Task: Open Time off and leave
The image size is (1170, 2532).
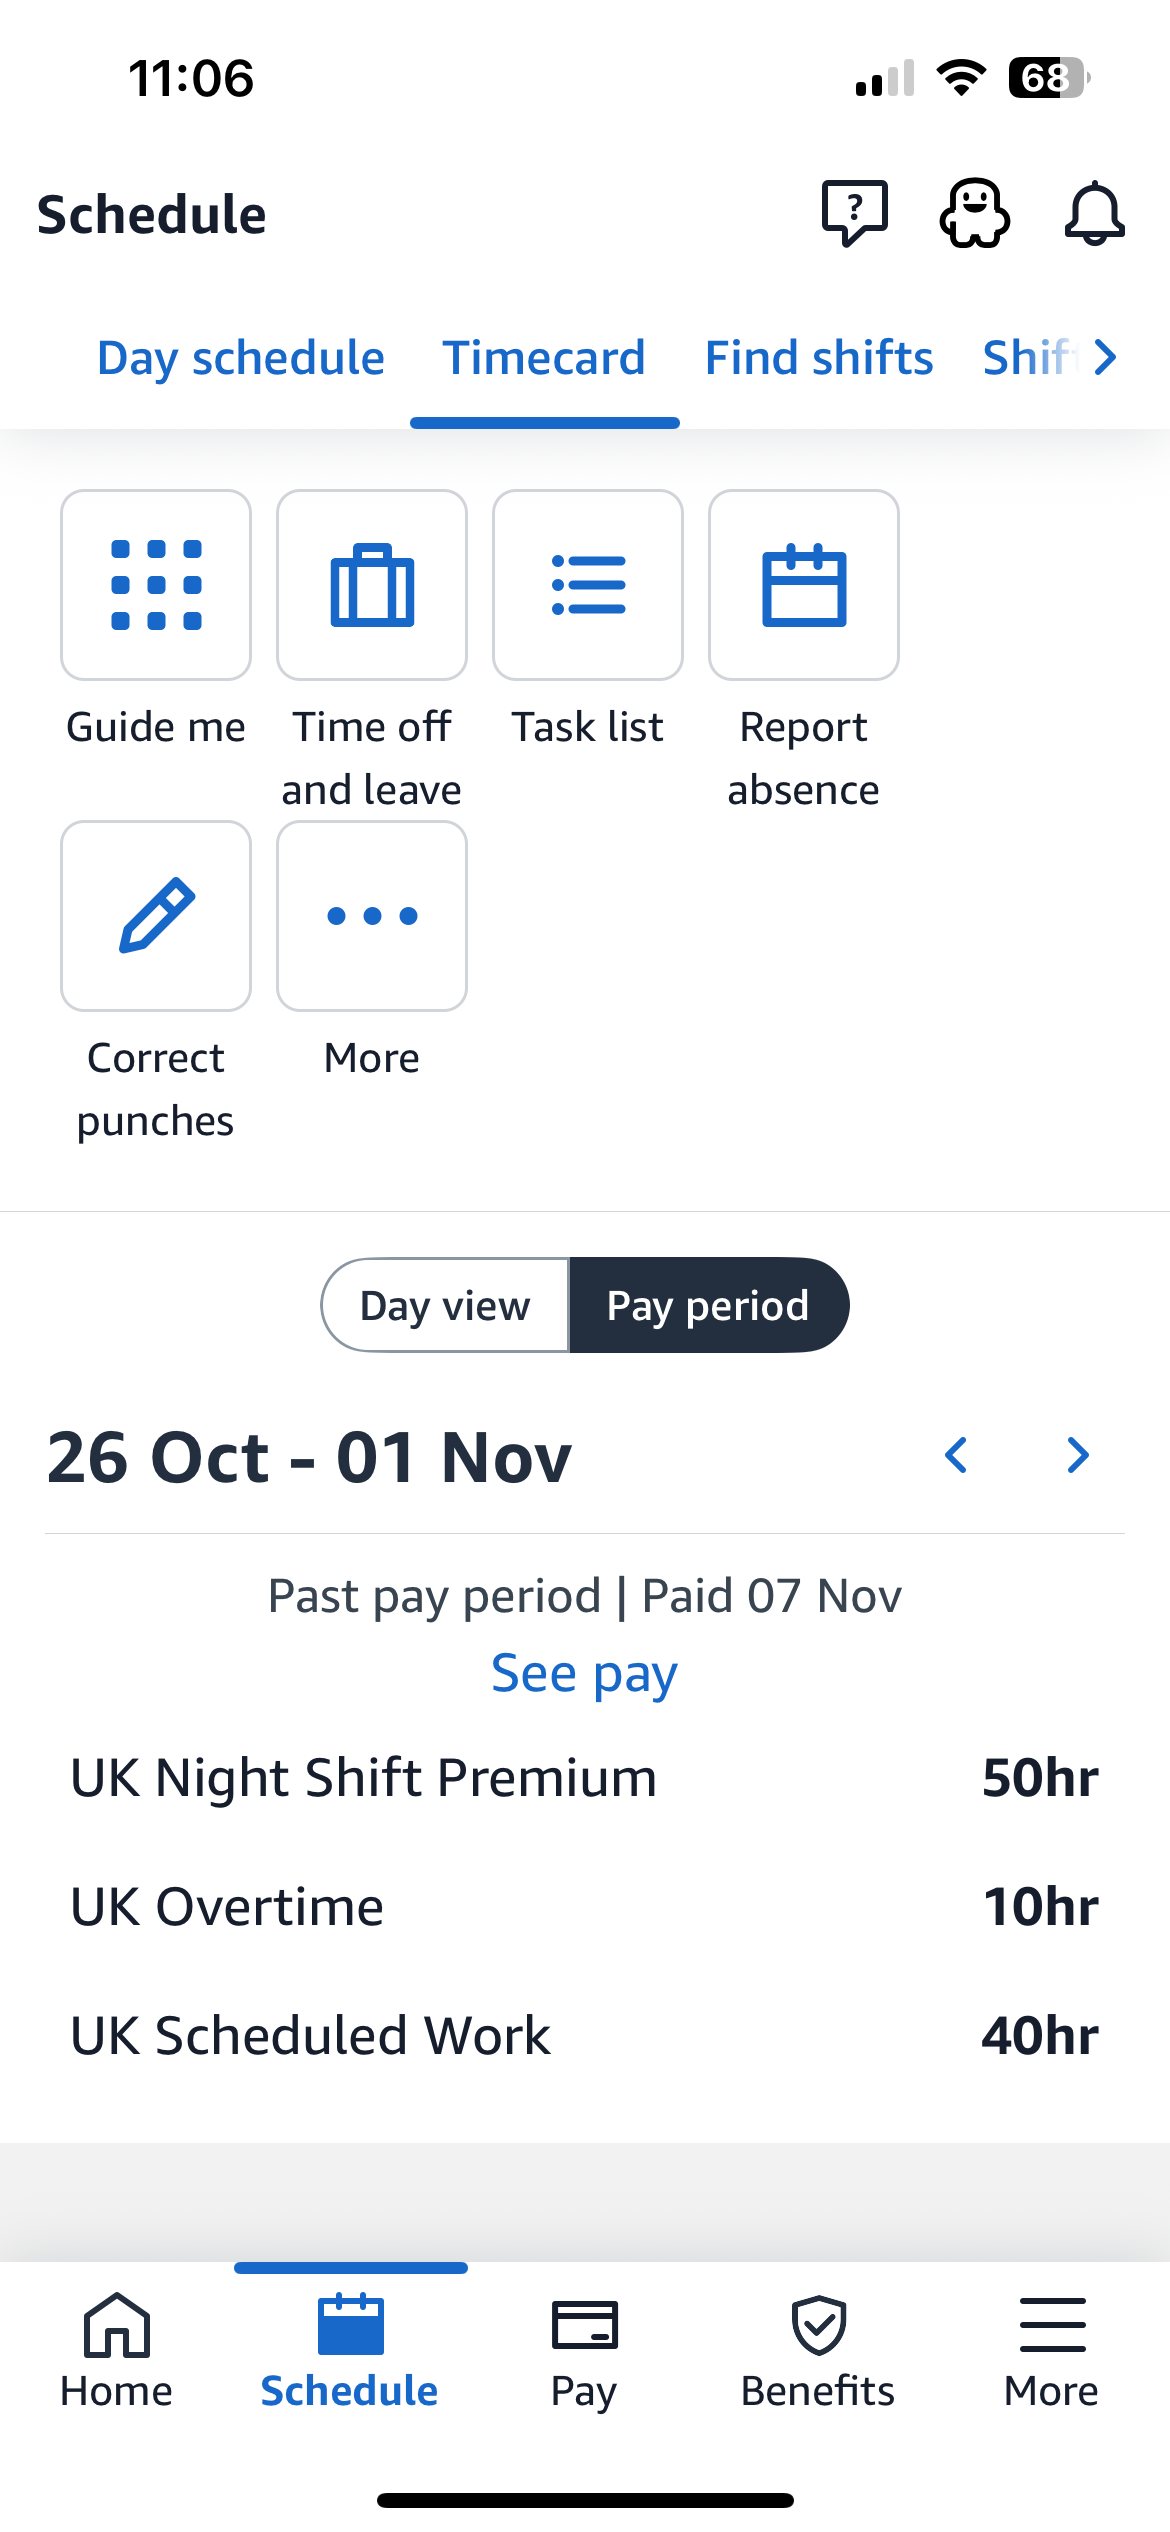Action: 372,585
